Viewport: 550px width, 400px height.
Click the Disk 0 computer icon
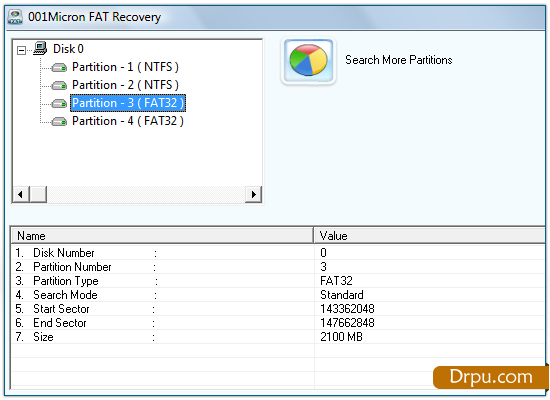[x=40, y=48]
